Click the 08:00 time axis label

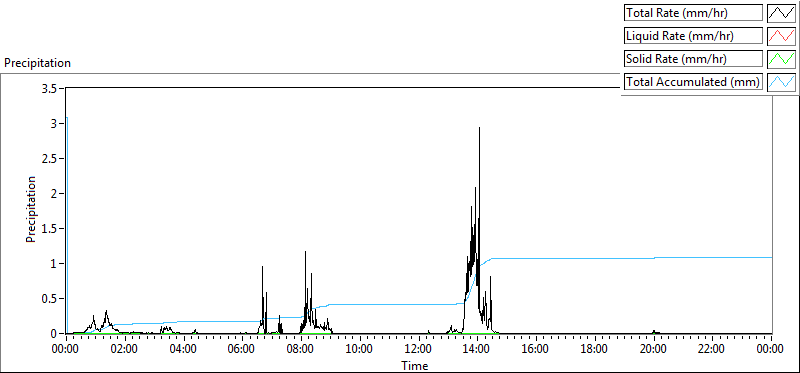coord(301,350)
